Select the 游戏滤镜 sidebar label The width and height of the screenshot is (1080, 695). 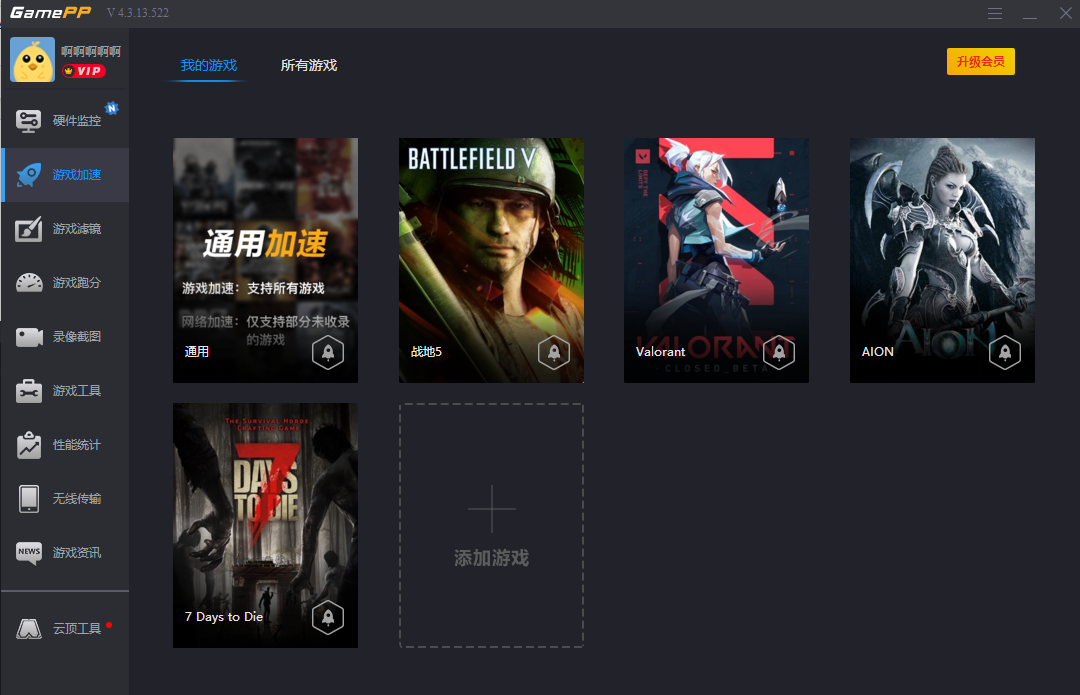77,229
